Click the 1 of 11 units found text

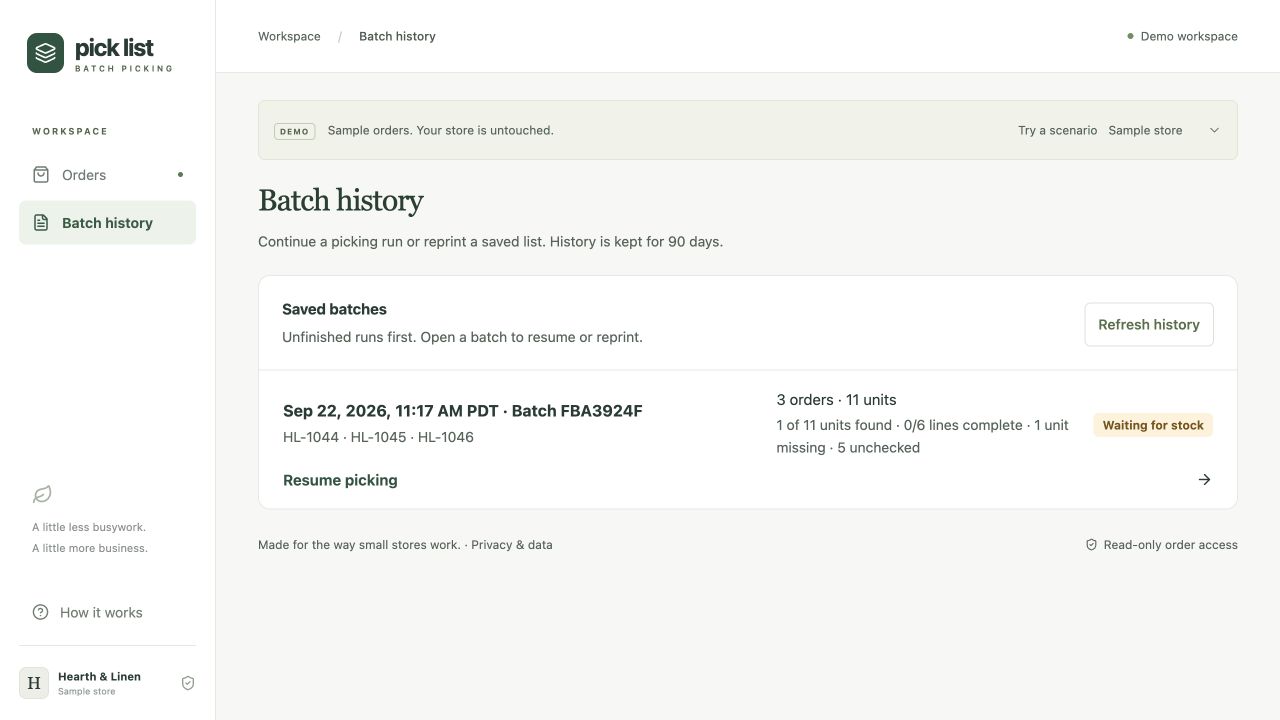(834, 425)
